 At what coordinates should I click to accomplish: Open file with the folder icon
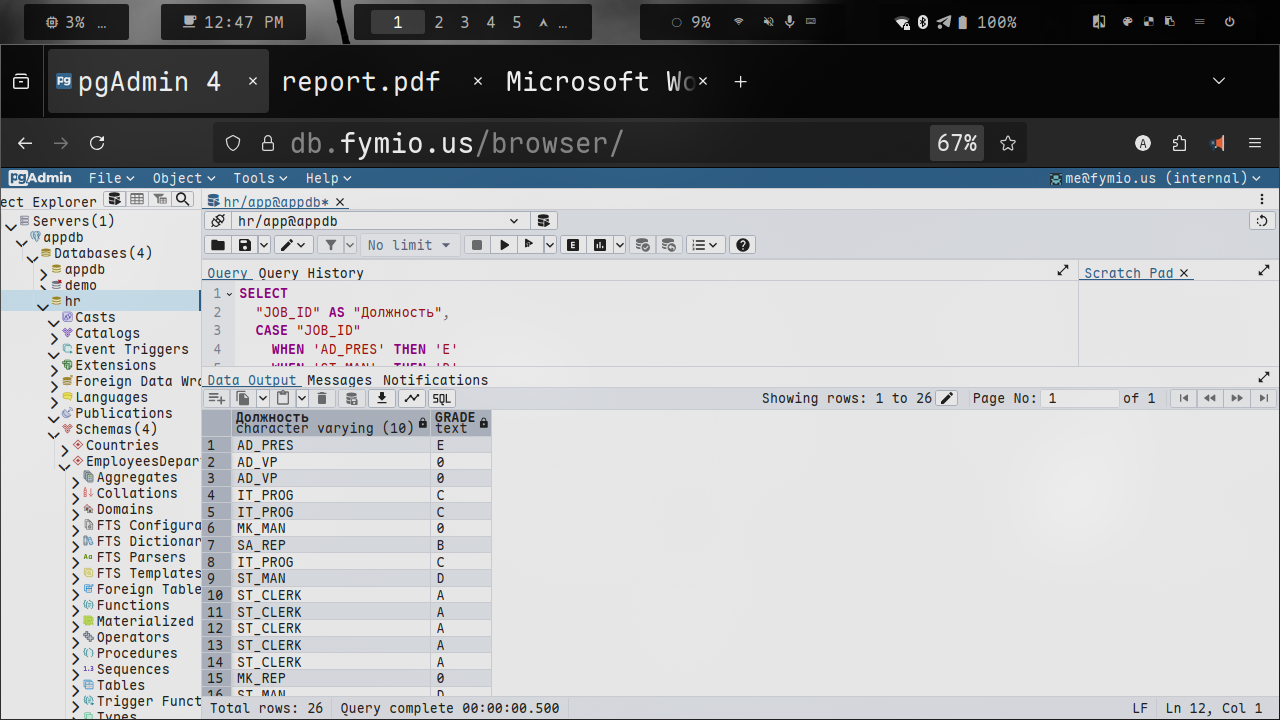point(217,245)
